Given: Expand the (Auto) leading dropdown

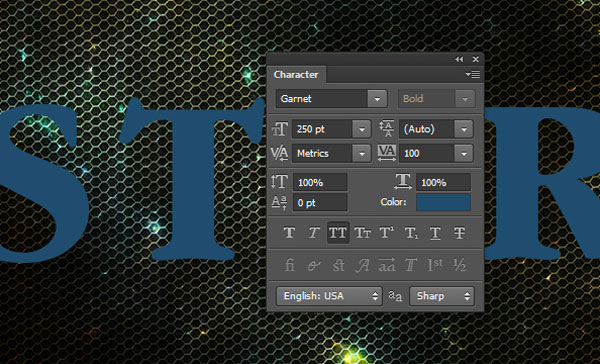Looking at the screenshot, I should click(x=464, y=129).
